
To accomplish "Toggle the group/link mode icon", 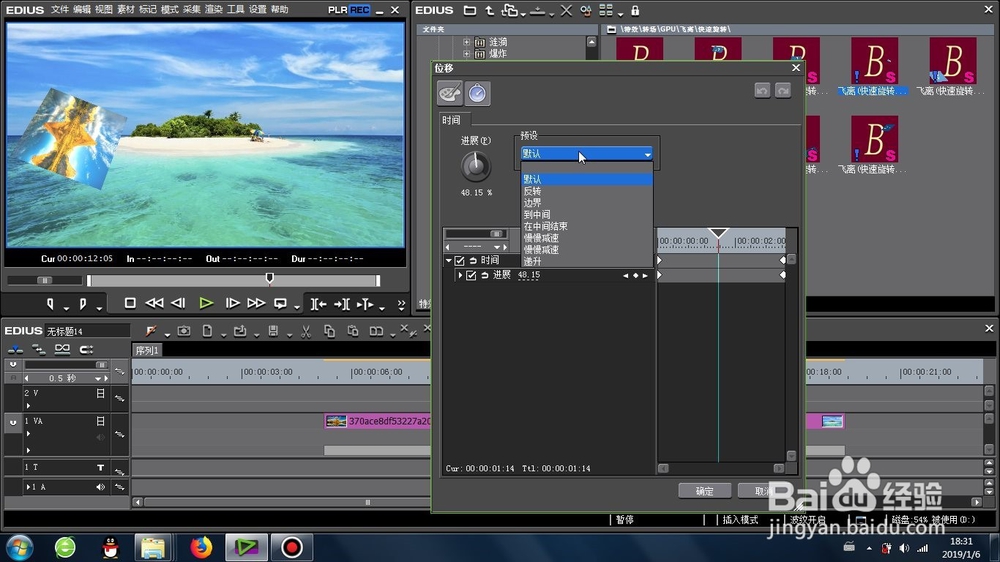I will [62, 349].
